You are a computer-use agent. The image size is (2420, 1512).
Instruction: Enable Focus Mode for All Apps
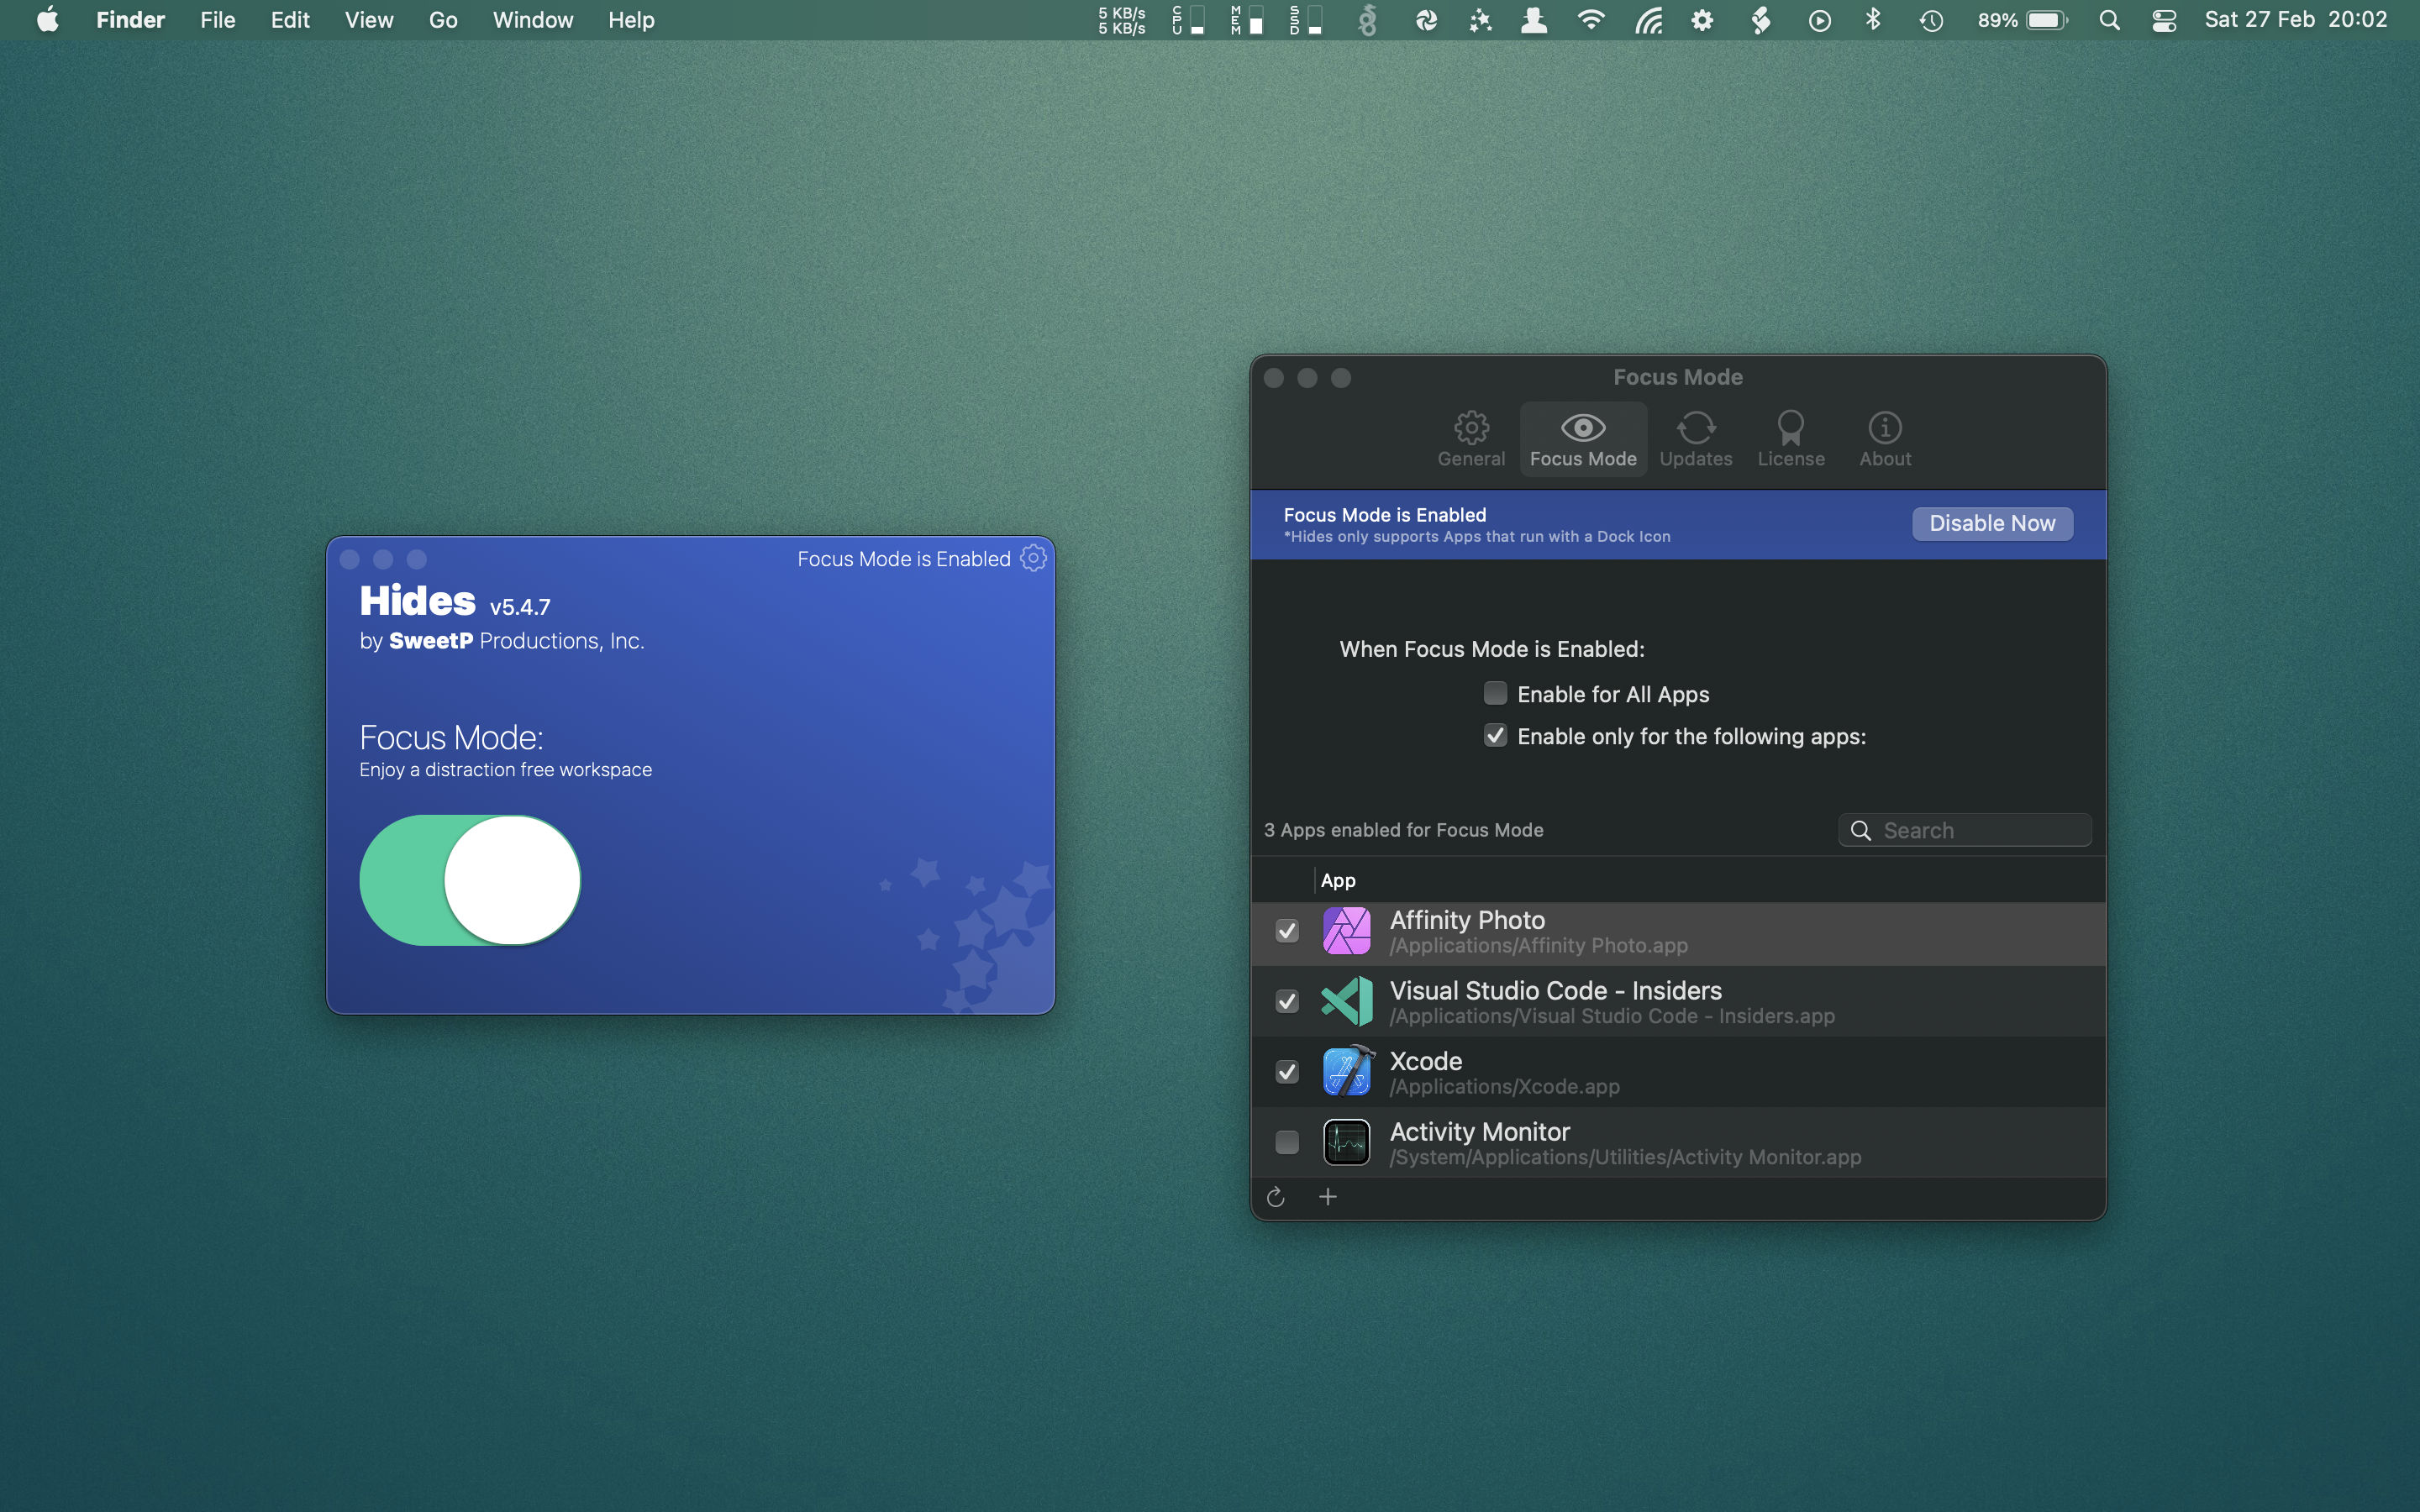click(x=1493, y=693)
